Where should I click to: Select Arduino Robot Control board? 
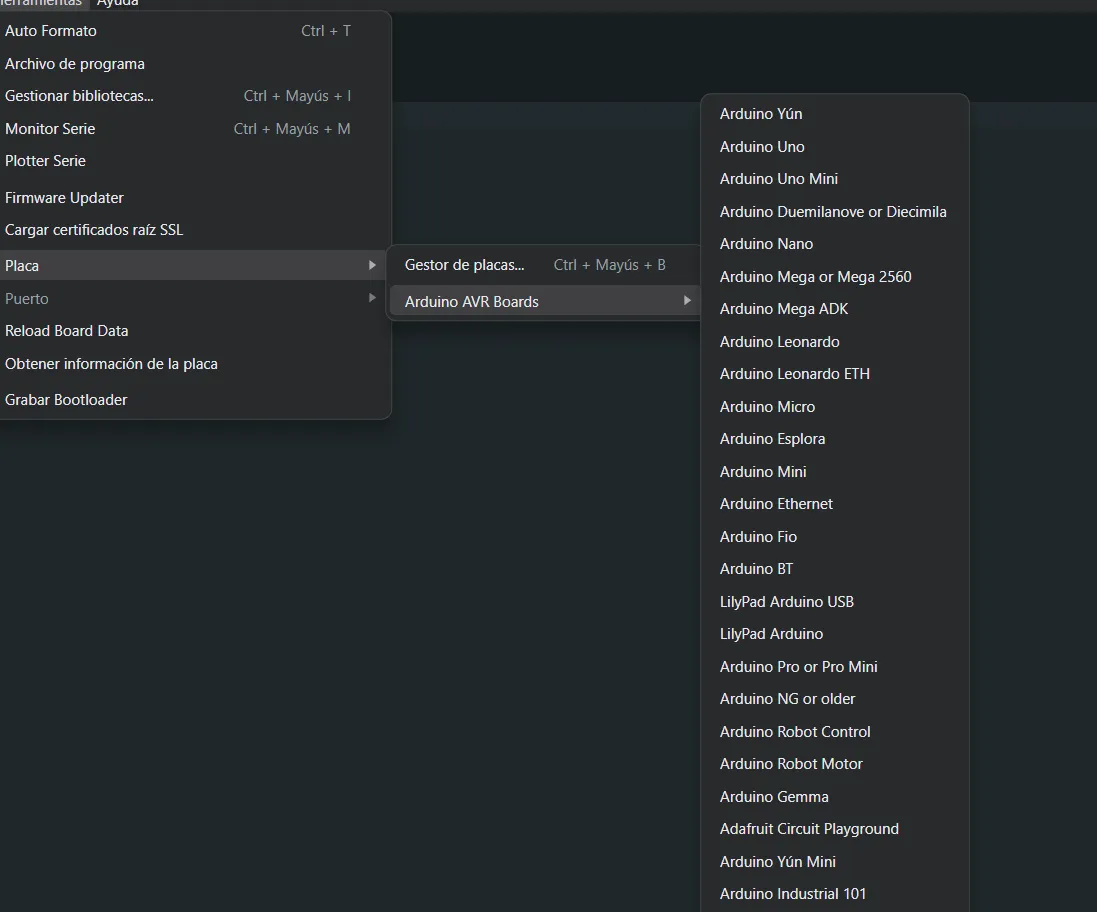(835, 732)
